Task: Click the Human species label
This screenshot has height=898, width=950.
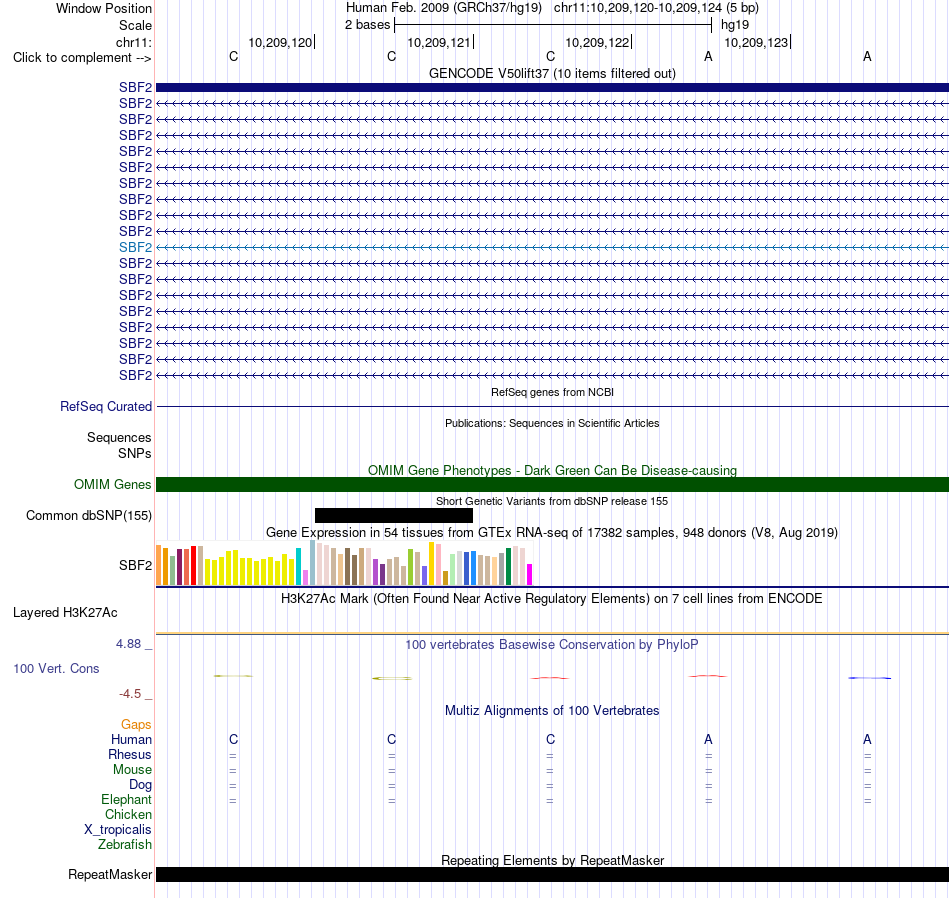Action: (131, 739)
